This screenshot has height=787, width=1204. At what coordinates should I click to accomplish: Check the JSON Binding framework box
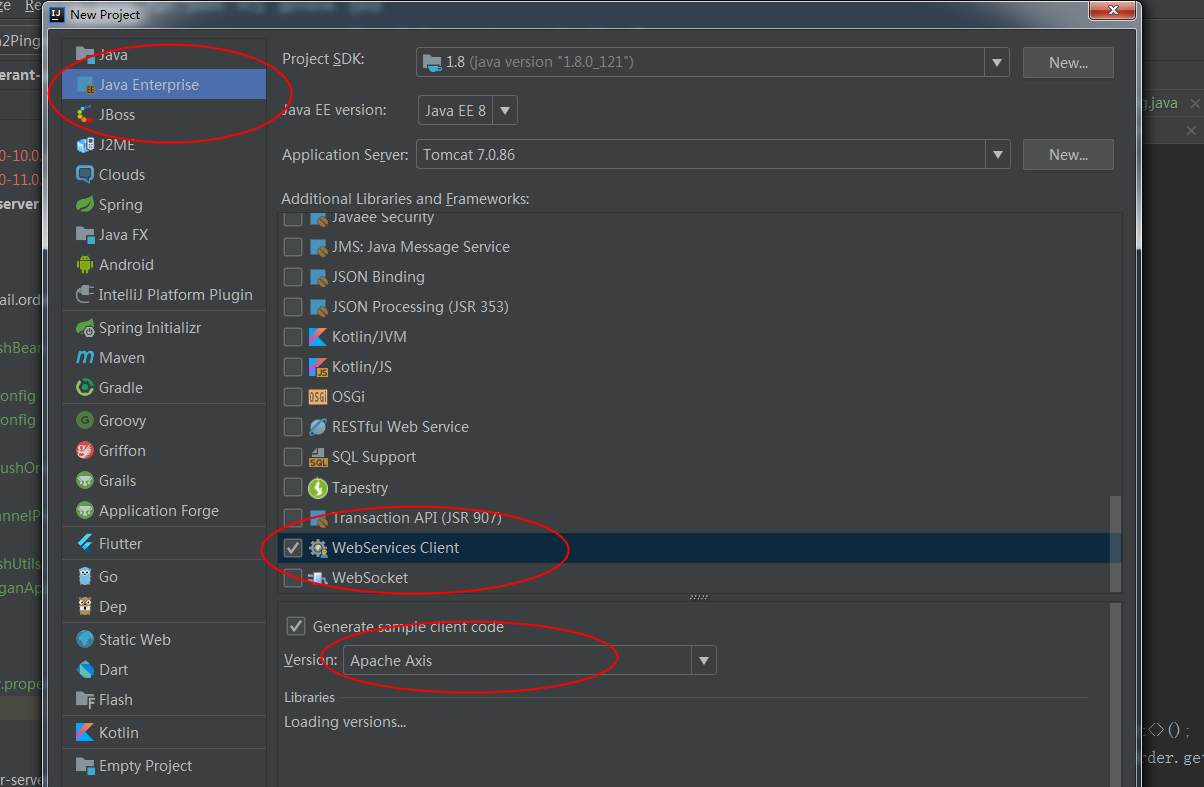pos(293,277)
